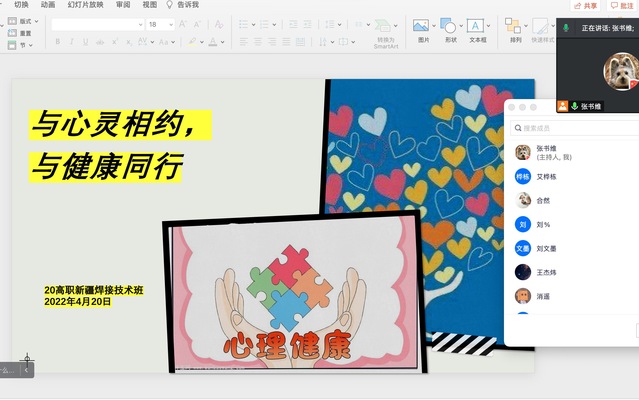Insert a picture with the 图片 icon
This screenshot has height=400, width=639.
422,27
